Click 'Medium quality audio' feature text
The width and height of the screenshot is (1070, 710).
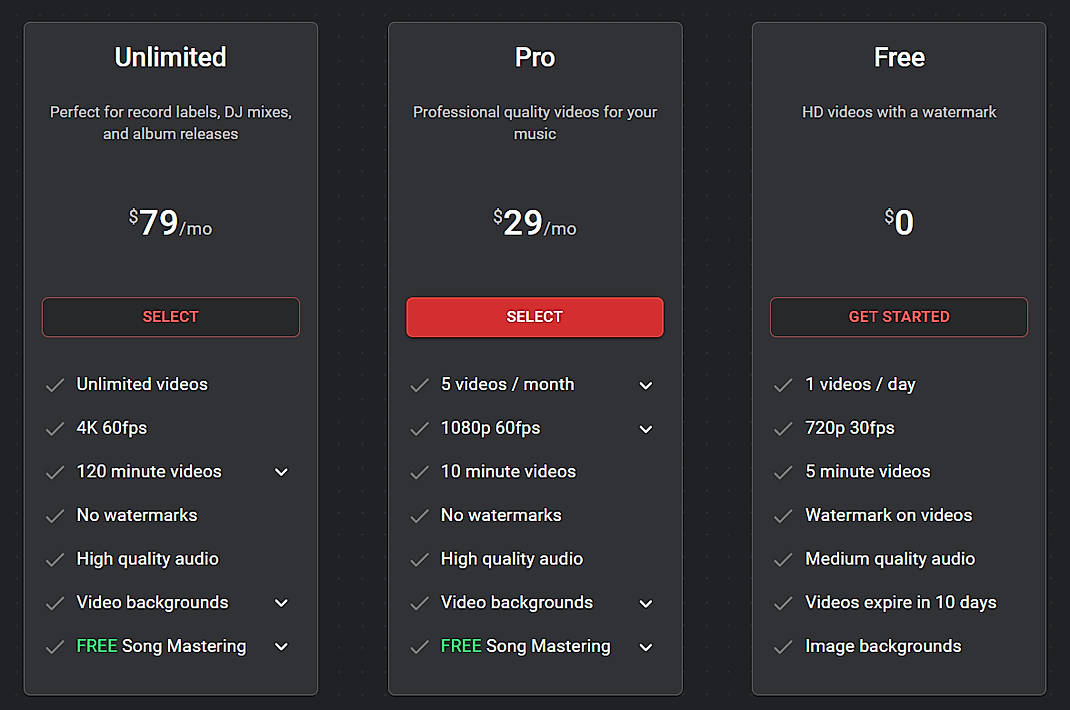coord(890,559)
